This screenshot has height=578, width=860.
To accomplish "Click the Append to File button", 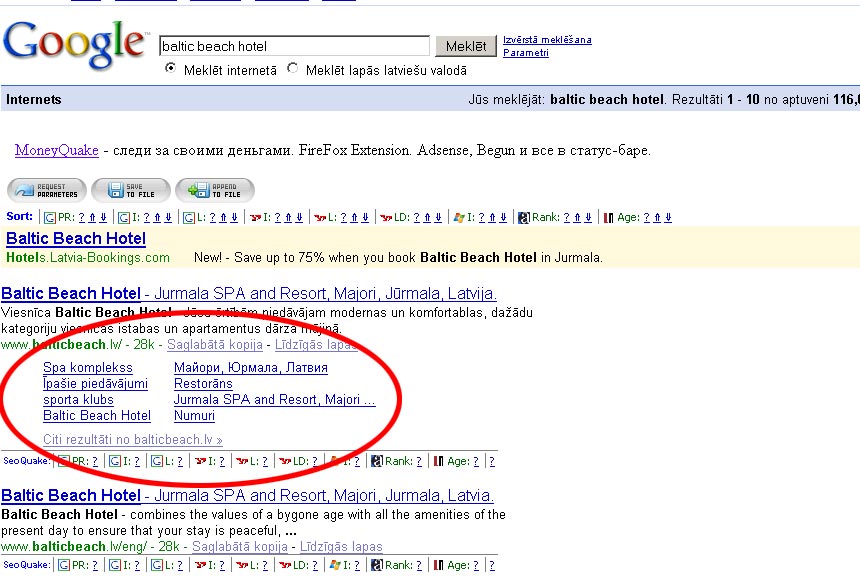I will tap(215, 190).
